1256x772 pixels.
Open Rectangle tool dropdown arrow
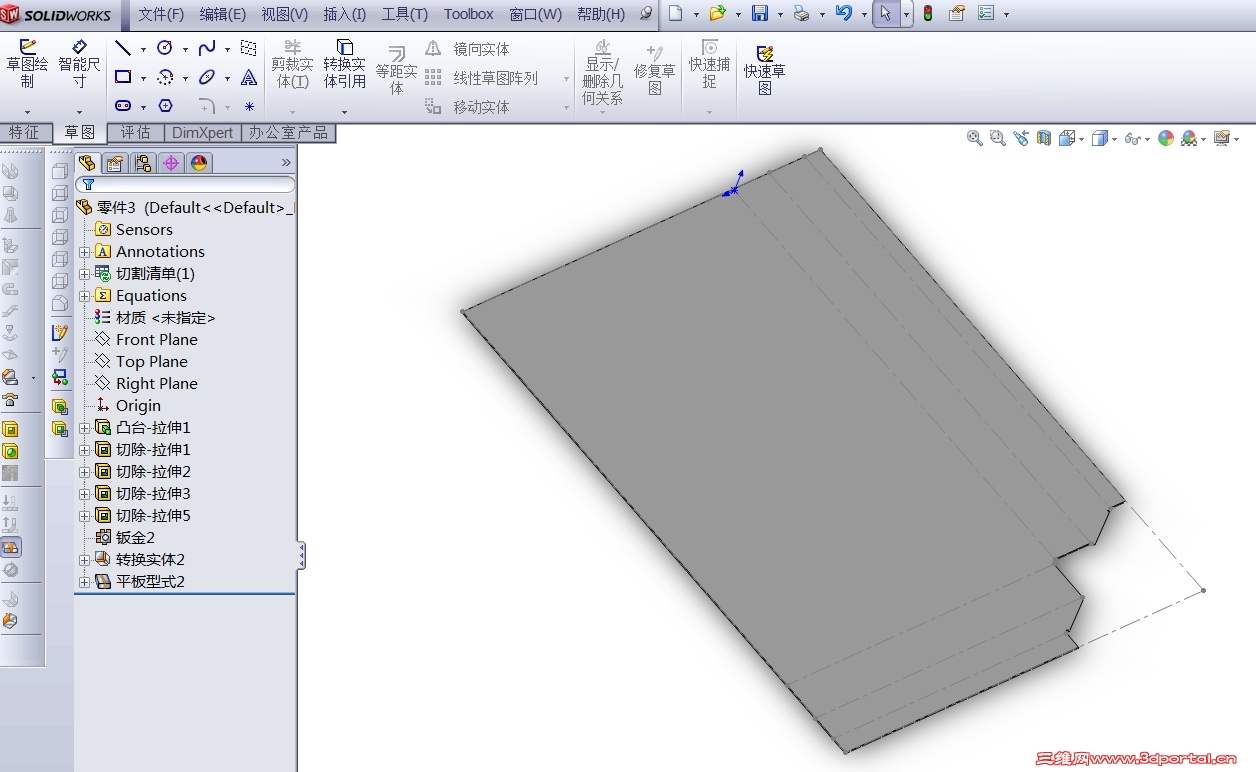[143, 78]
